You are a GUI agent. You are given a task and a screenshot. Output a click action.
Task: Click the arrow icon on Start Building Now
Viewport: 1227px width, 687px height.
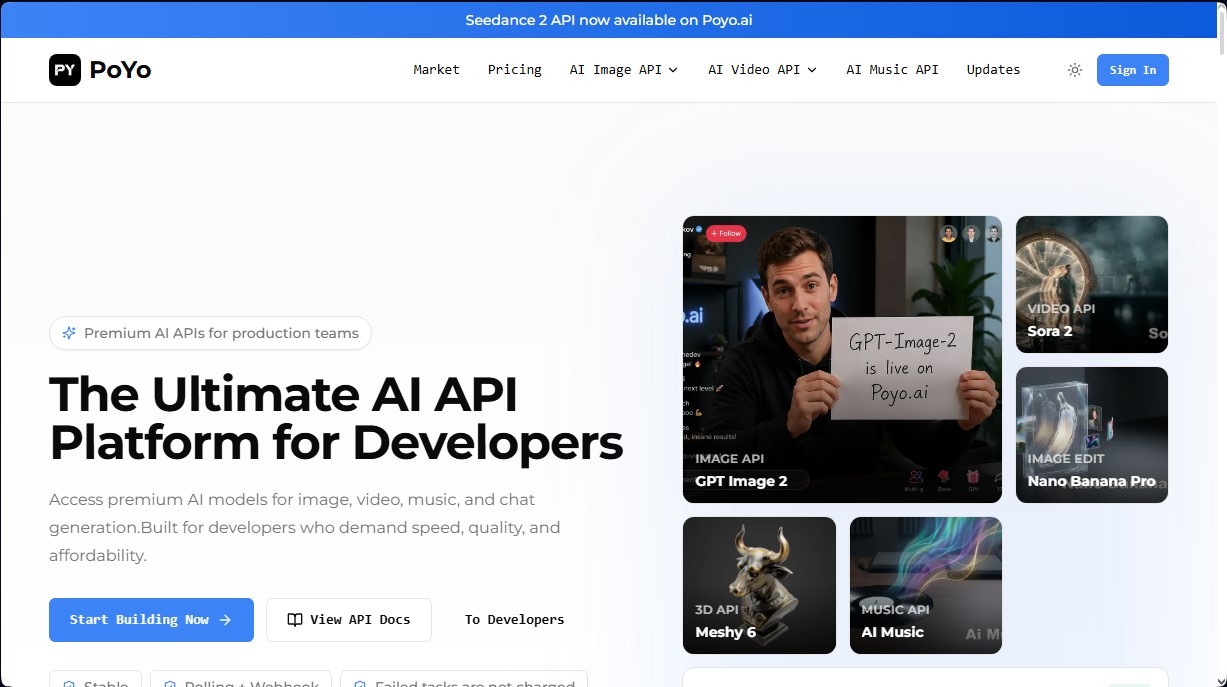click(x=225, y=620)
